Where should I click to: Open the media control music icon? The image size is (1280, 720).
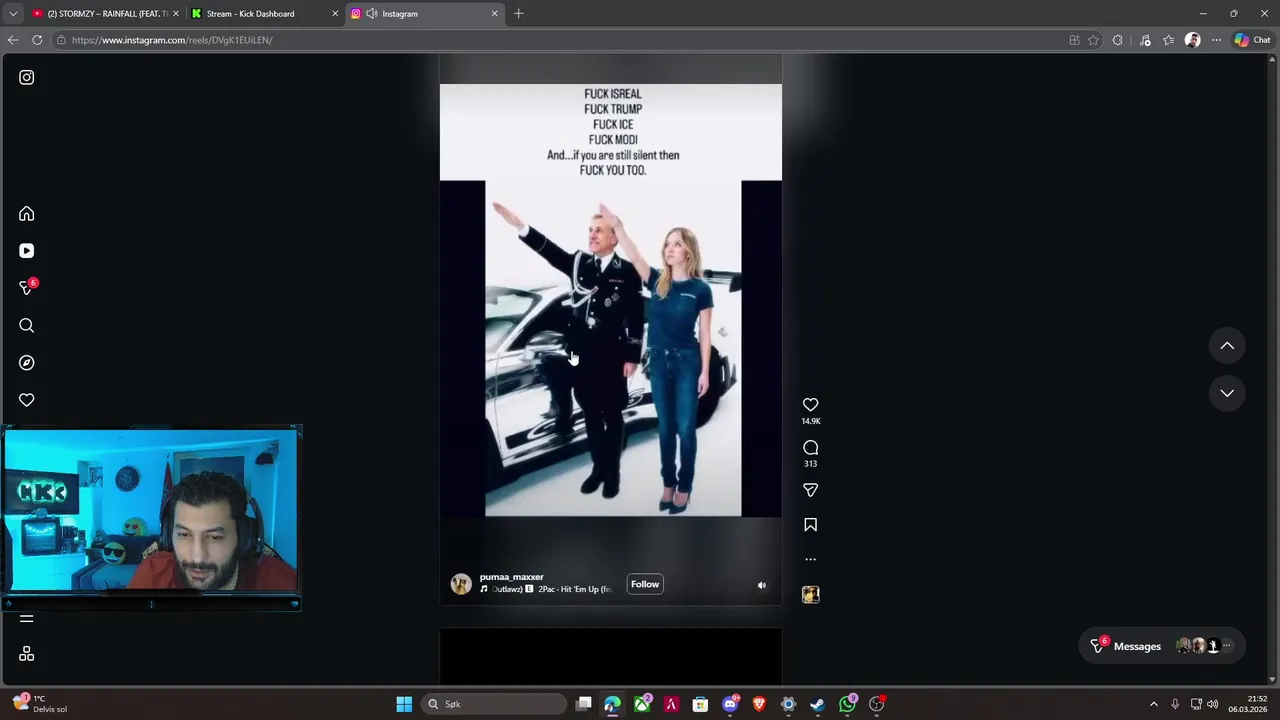coord(1145,40)
